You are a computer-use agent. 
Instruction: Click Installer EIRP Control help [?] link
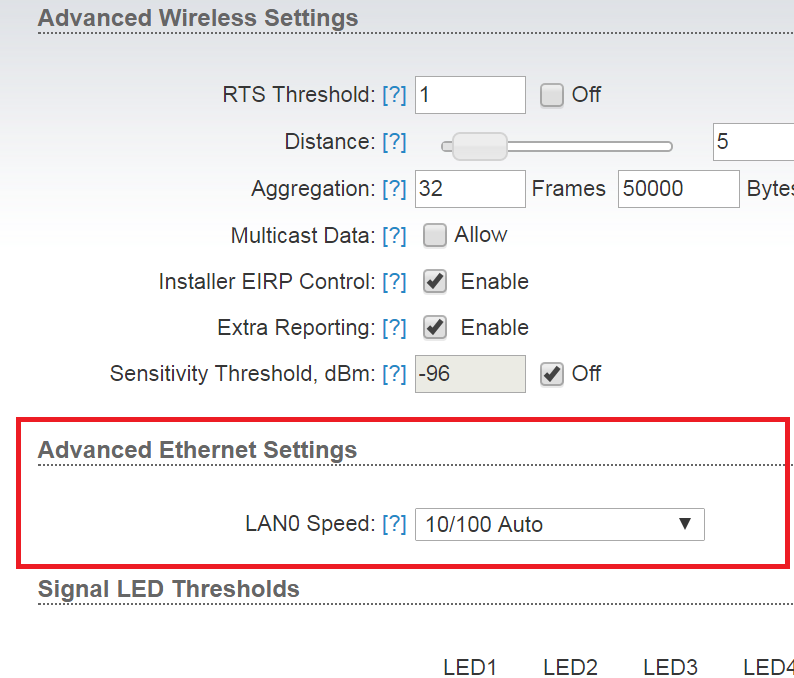[394, 282]
